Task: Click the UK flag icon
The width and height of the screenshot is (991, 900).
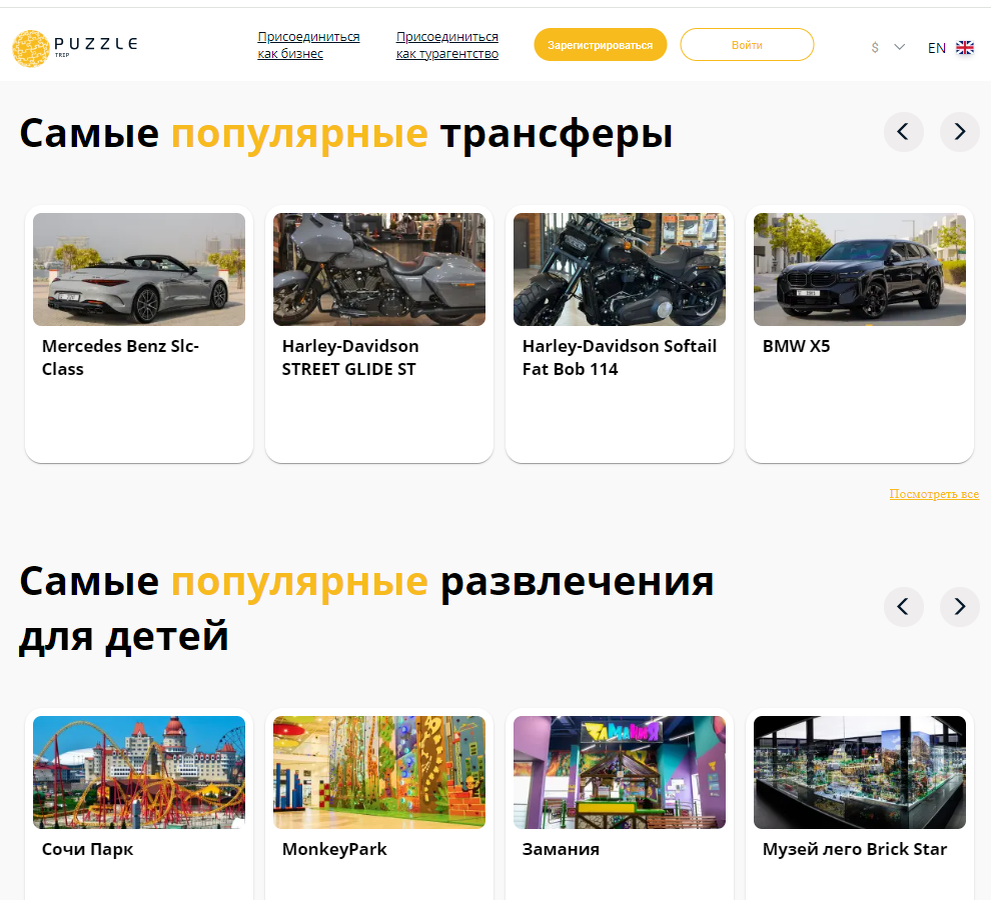Action: point(964,47)
